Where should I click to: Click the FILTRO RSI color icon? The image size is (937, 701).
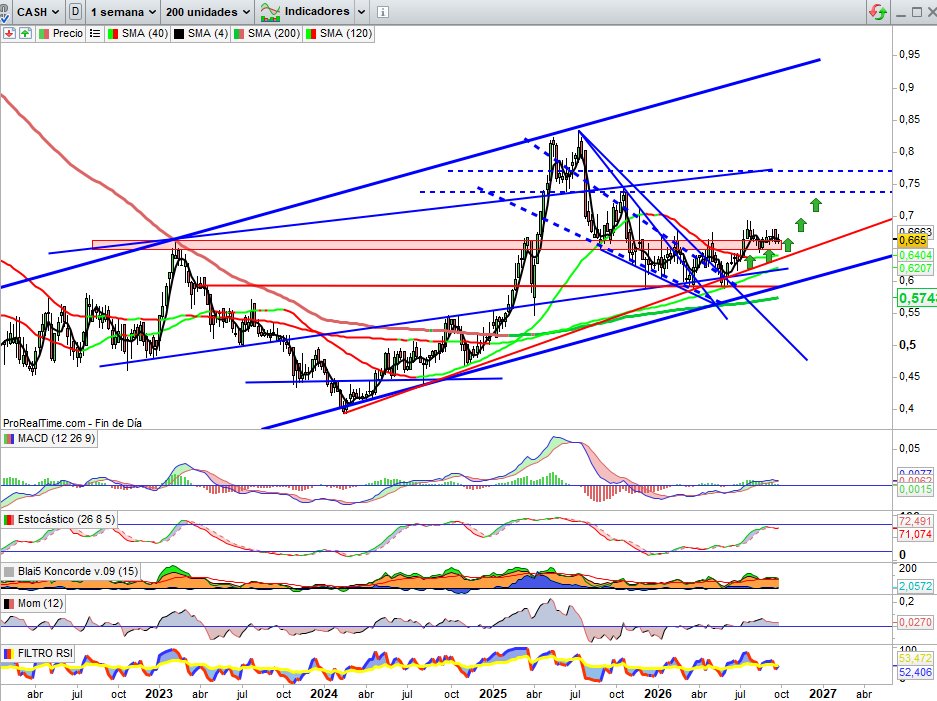point(9,654)
